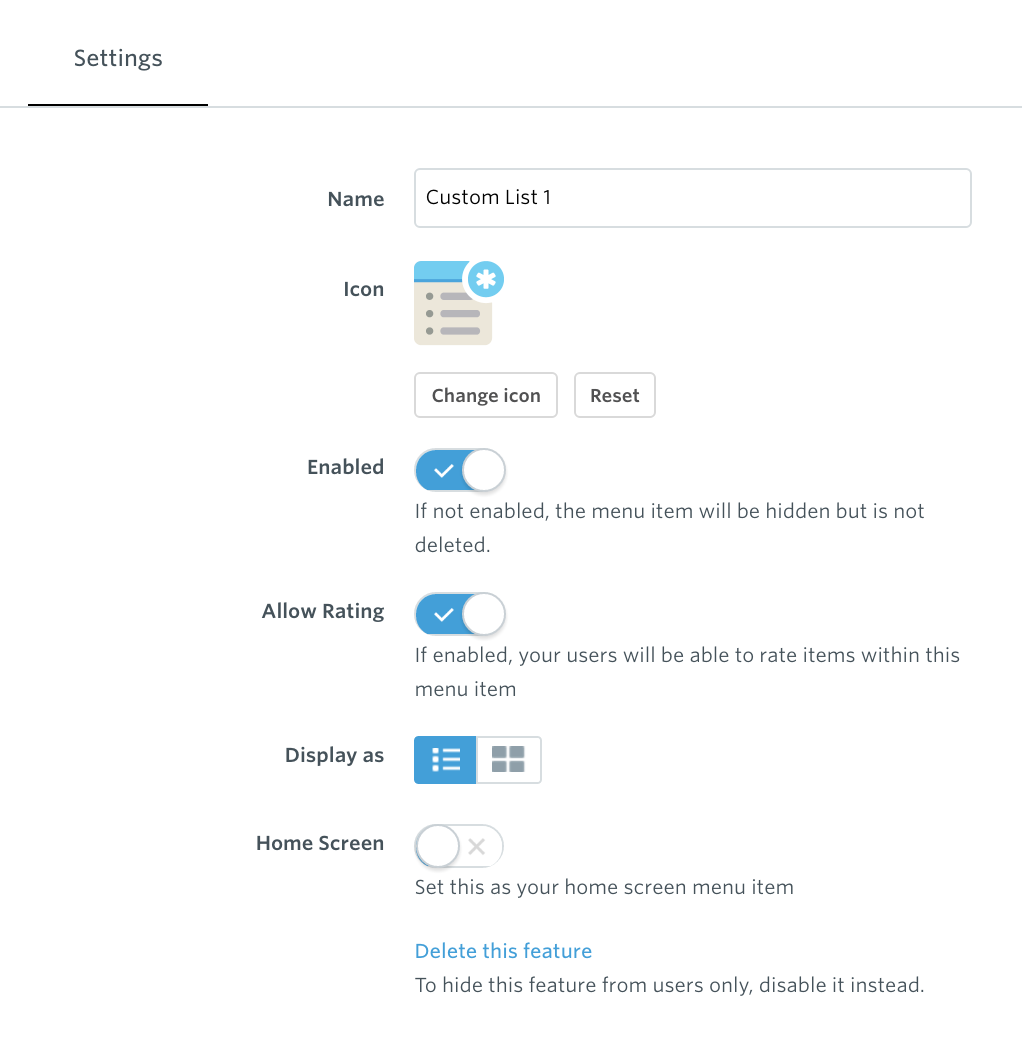Click the Reset icon button
This screenshot has width=1022, height=1048.
[615, 395]
